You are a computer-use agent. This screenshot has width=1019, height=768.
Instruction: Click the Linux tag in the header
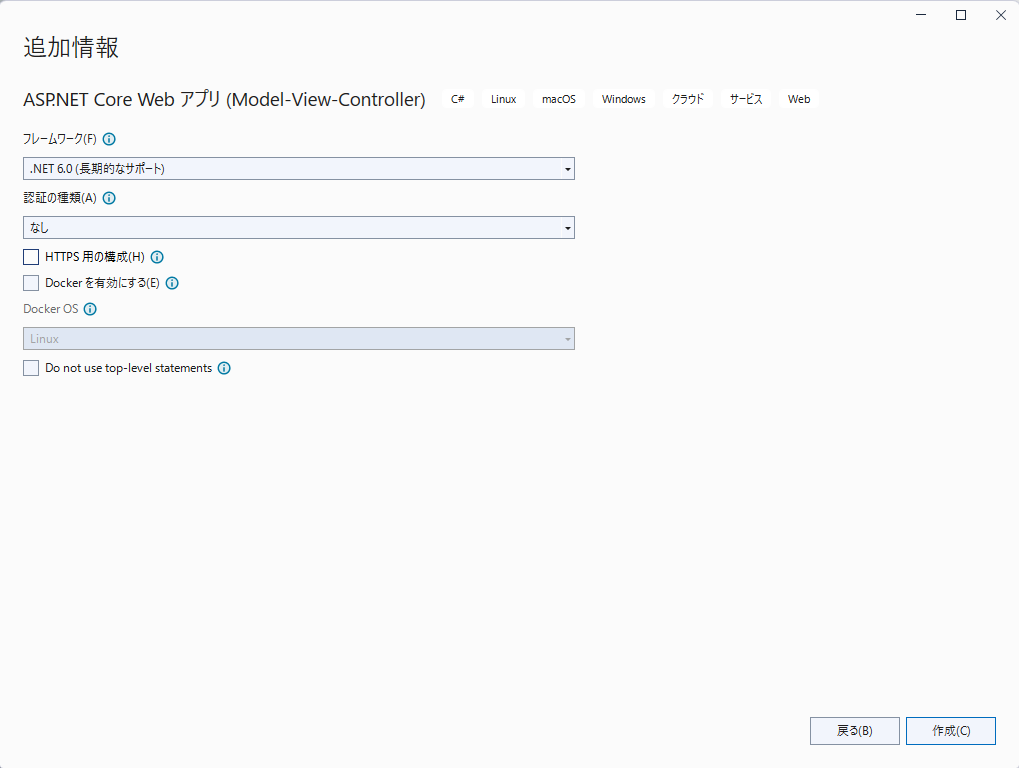[504, 99]
